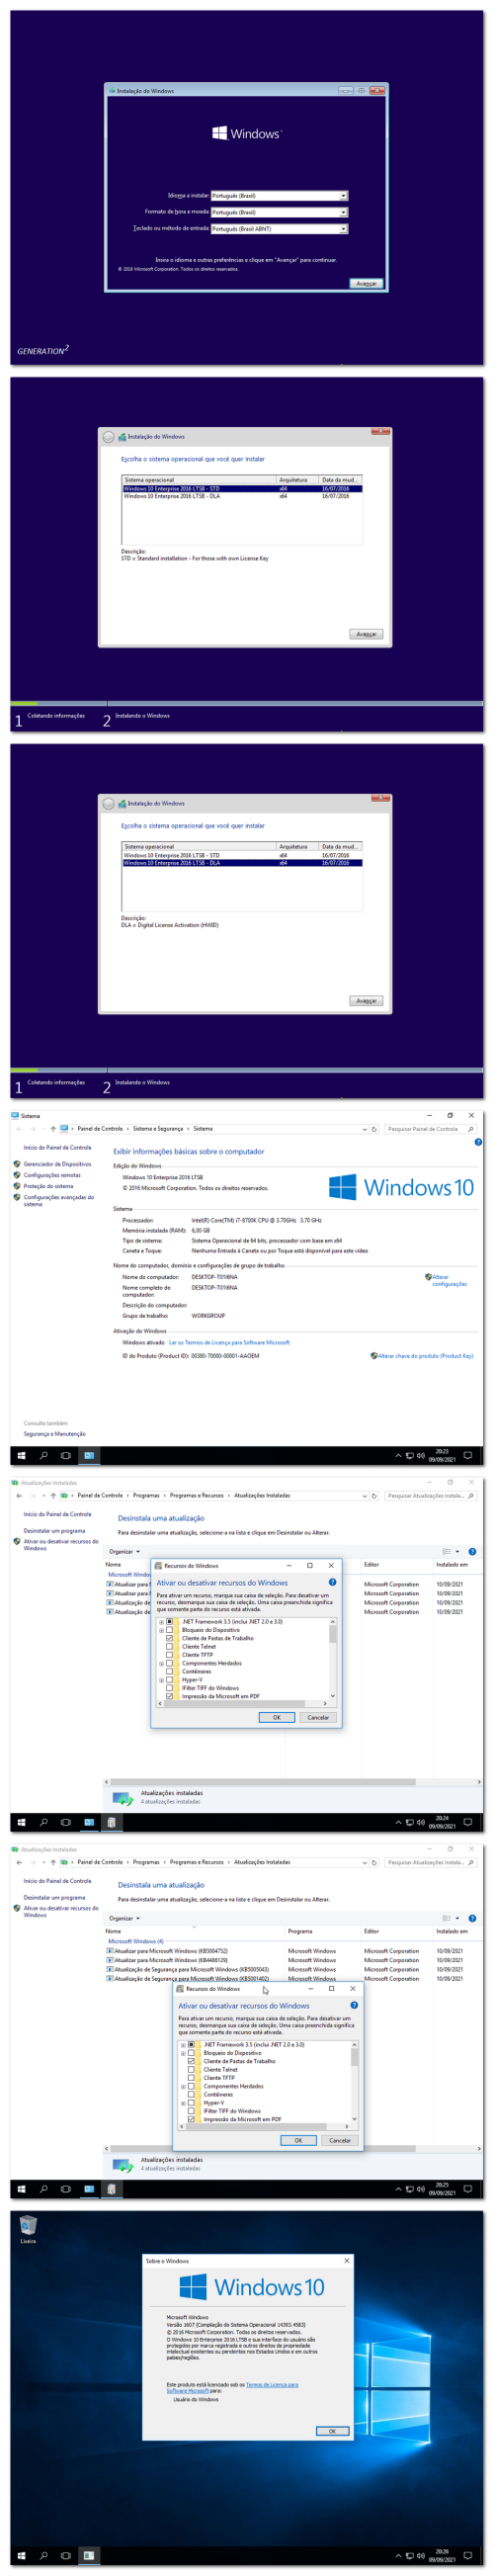Click 'Painel de Controle' breadcrumb in Sistema window

pos(100,1129)
